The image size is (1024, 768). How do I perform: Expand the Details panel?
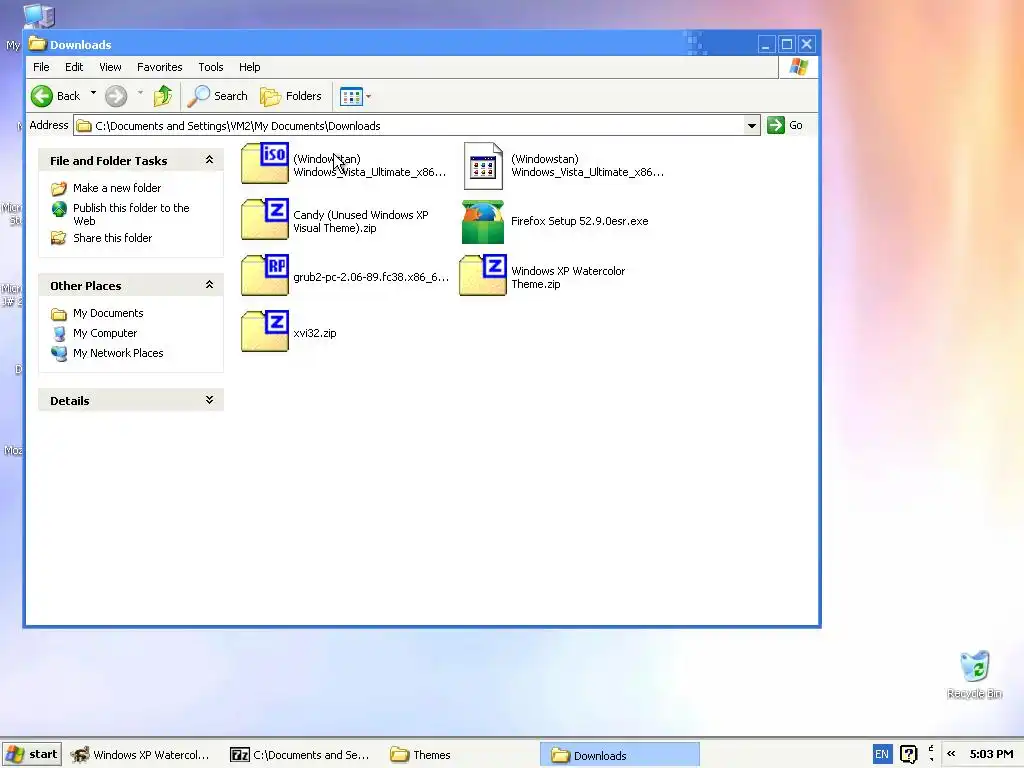(x=209, y=400)
